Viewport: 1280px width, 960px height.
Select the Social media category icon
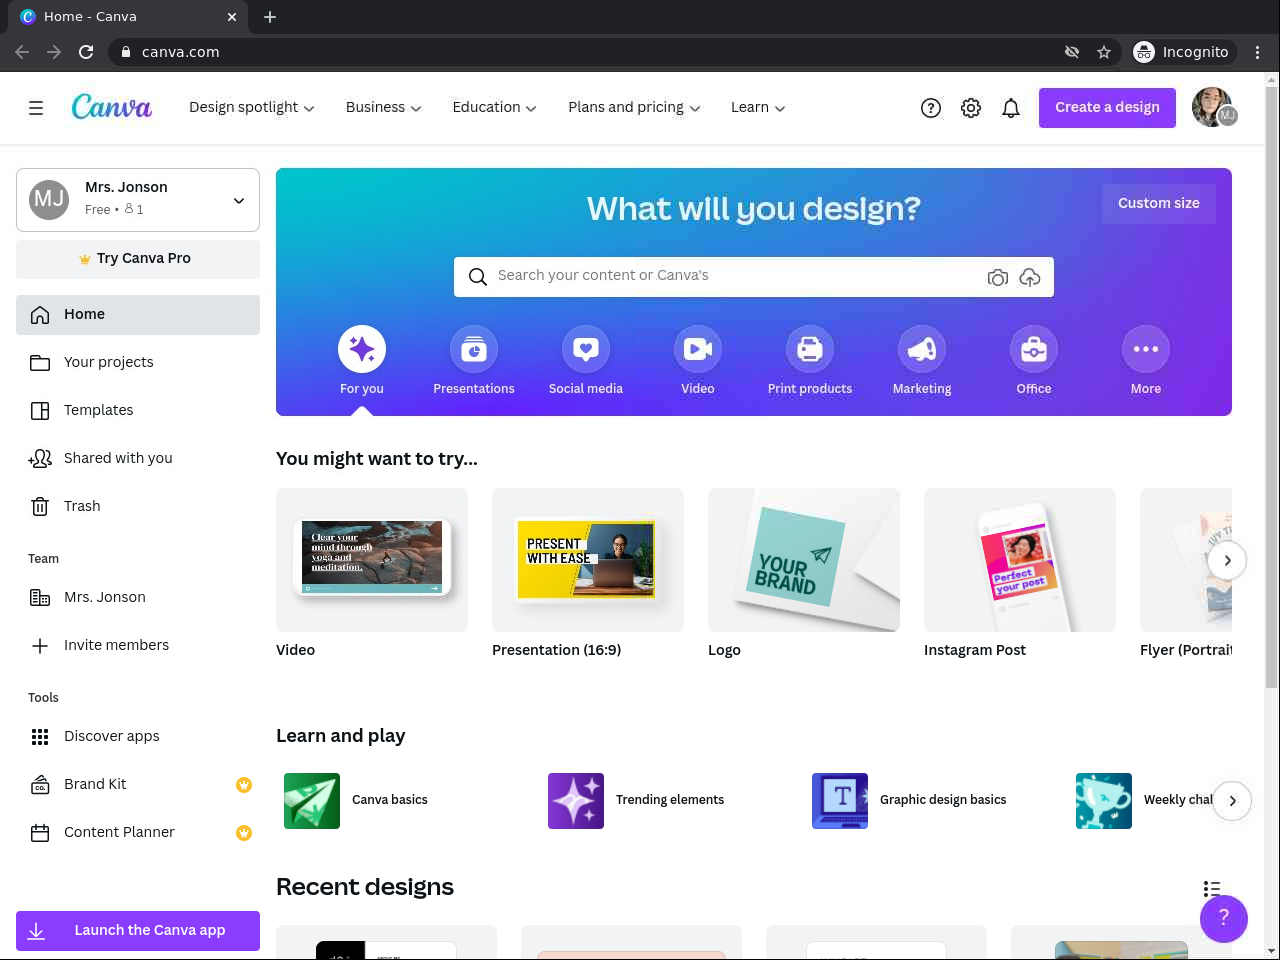click(x=586, y=349)
